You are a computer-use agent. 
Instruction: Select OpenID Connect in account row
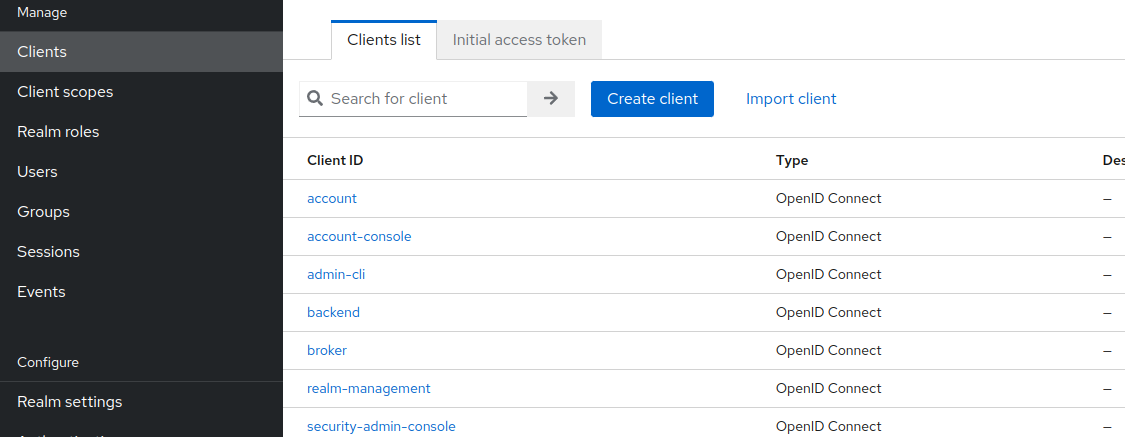828,199
